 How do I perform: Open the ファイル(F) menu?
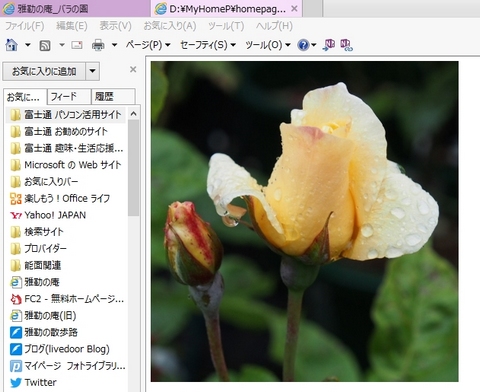point(25,26)
